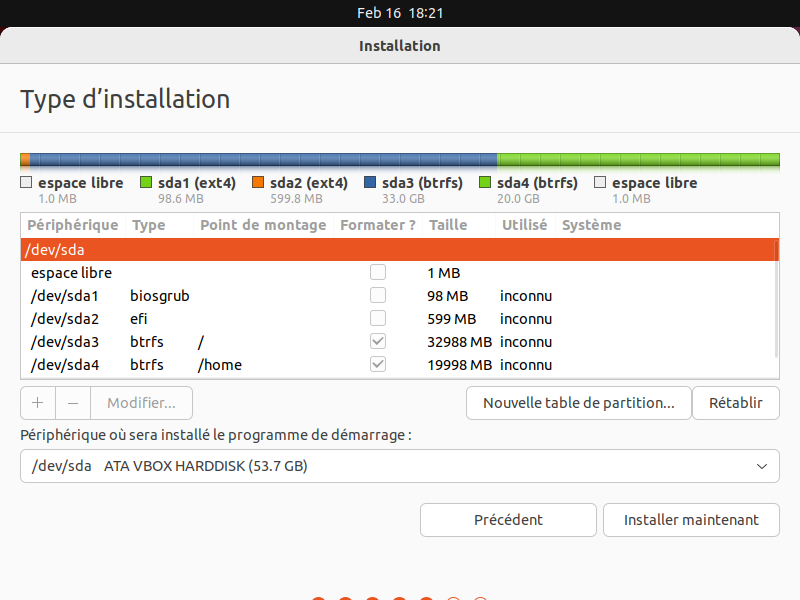Click the minus icon to remove partition
The width and height of the screenshot is (800, 600).
pos(72,403)
